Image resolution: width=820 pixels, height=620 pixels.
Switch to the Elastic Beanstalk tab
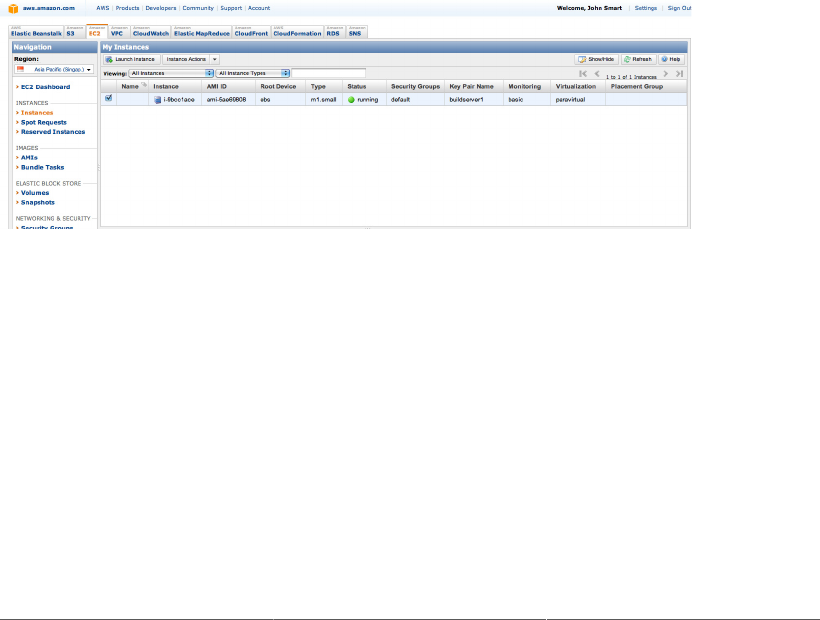click(36, 31)
